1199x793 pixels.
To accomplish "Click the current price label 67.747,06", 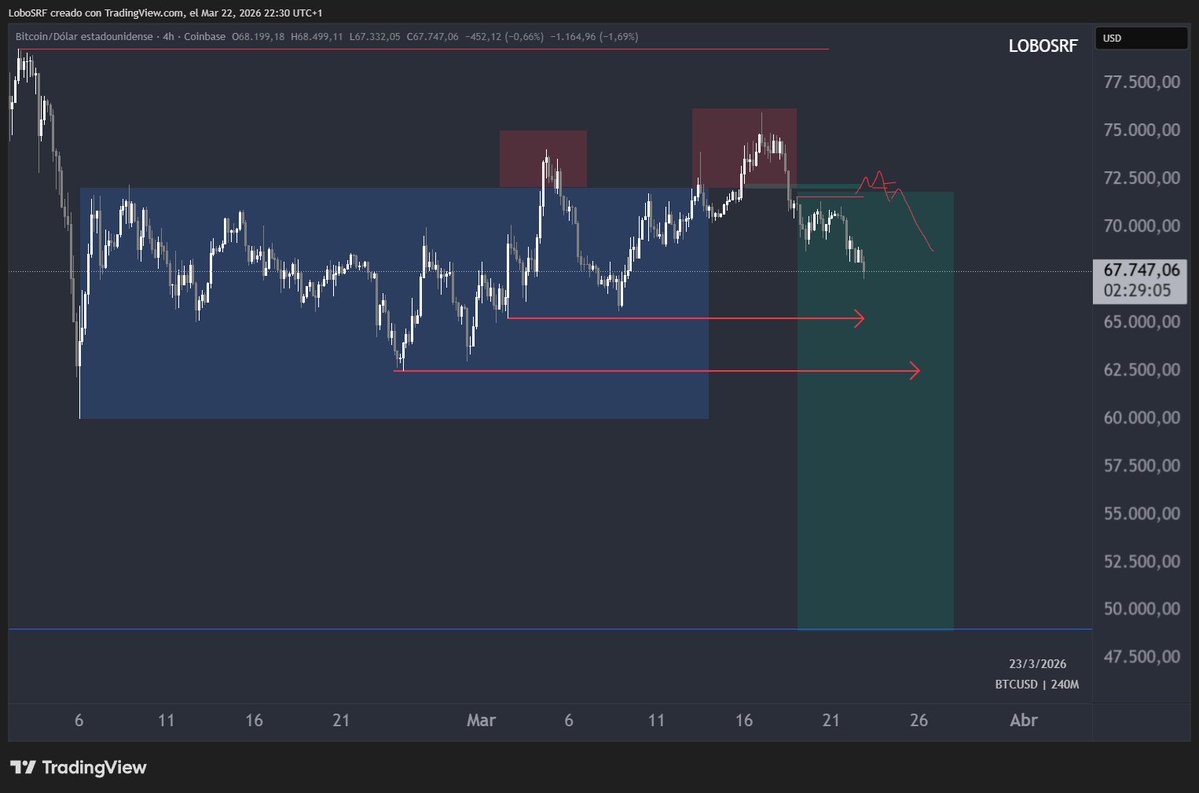I will 1141,270.
